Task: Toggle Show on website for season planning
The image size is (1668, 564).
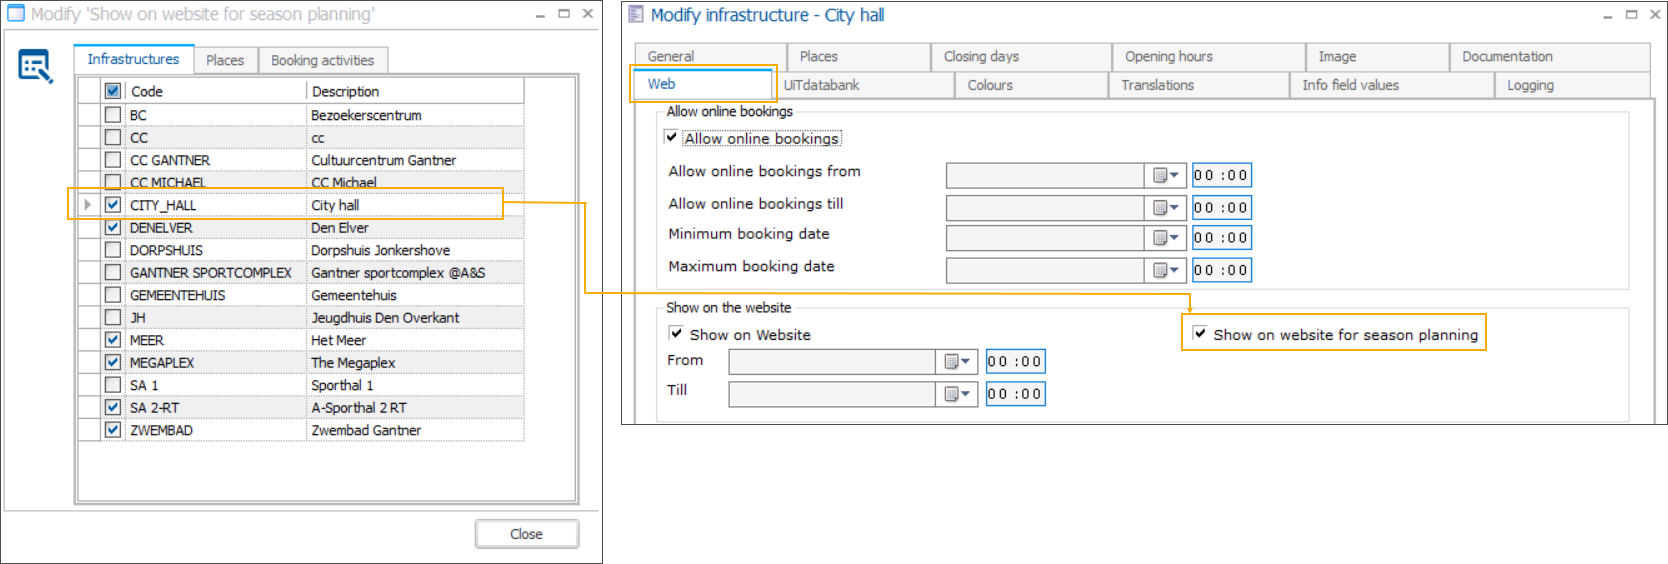Action: coord(1200,334)
